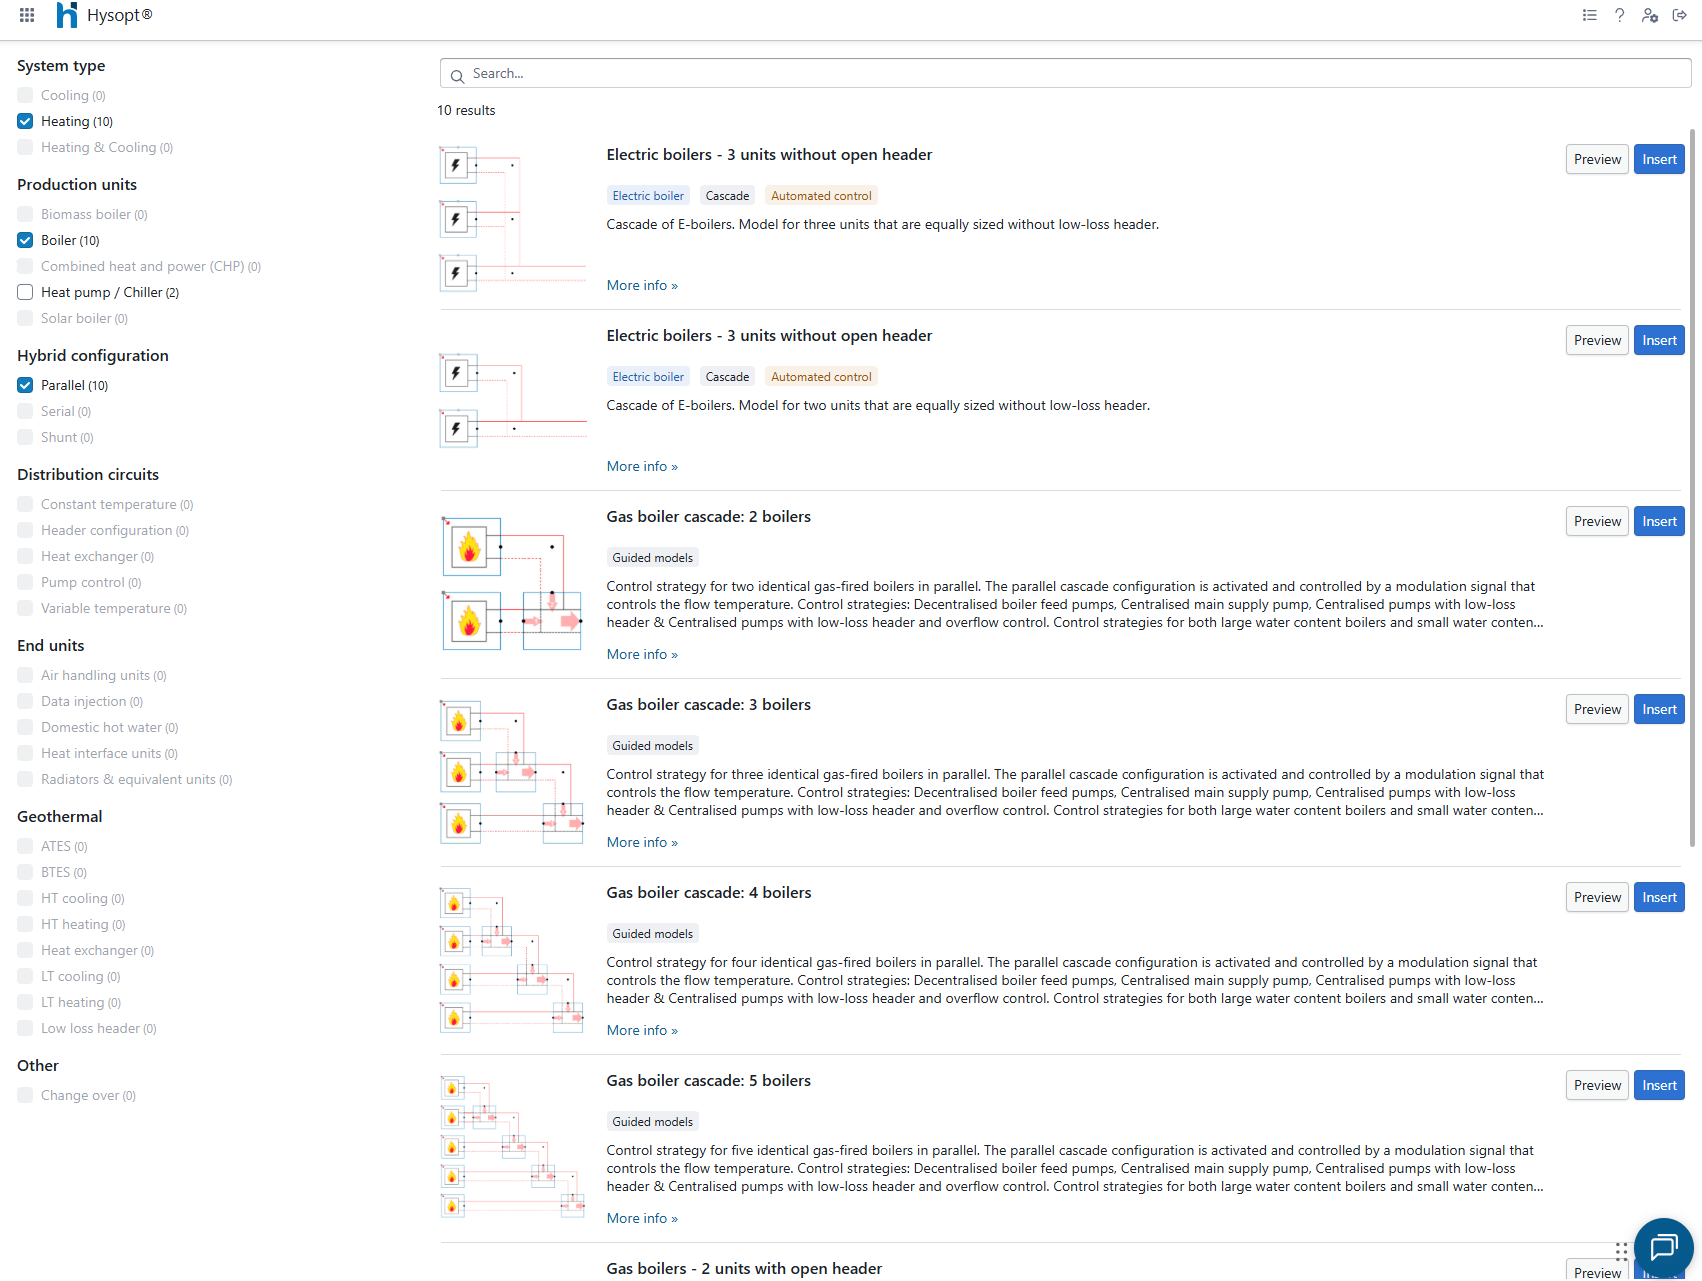Insert Gas boiler cascade: 5 boilers
The height and width of the screenshot is (1281, 1702).
point(1659,1085)
